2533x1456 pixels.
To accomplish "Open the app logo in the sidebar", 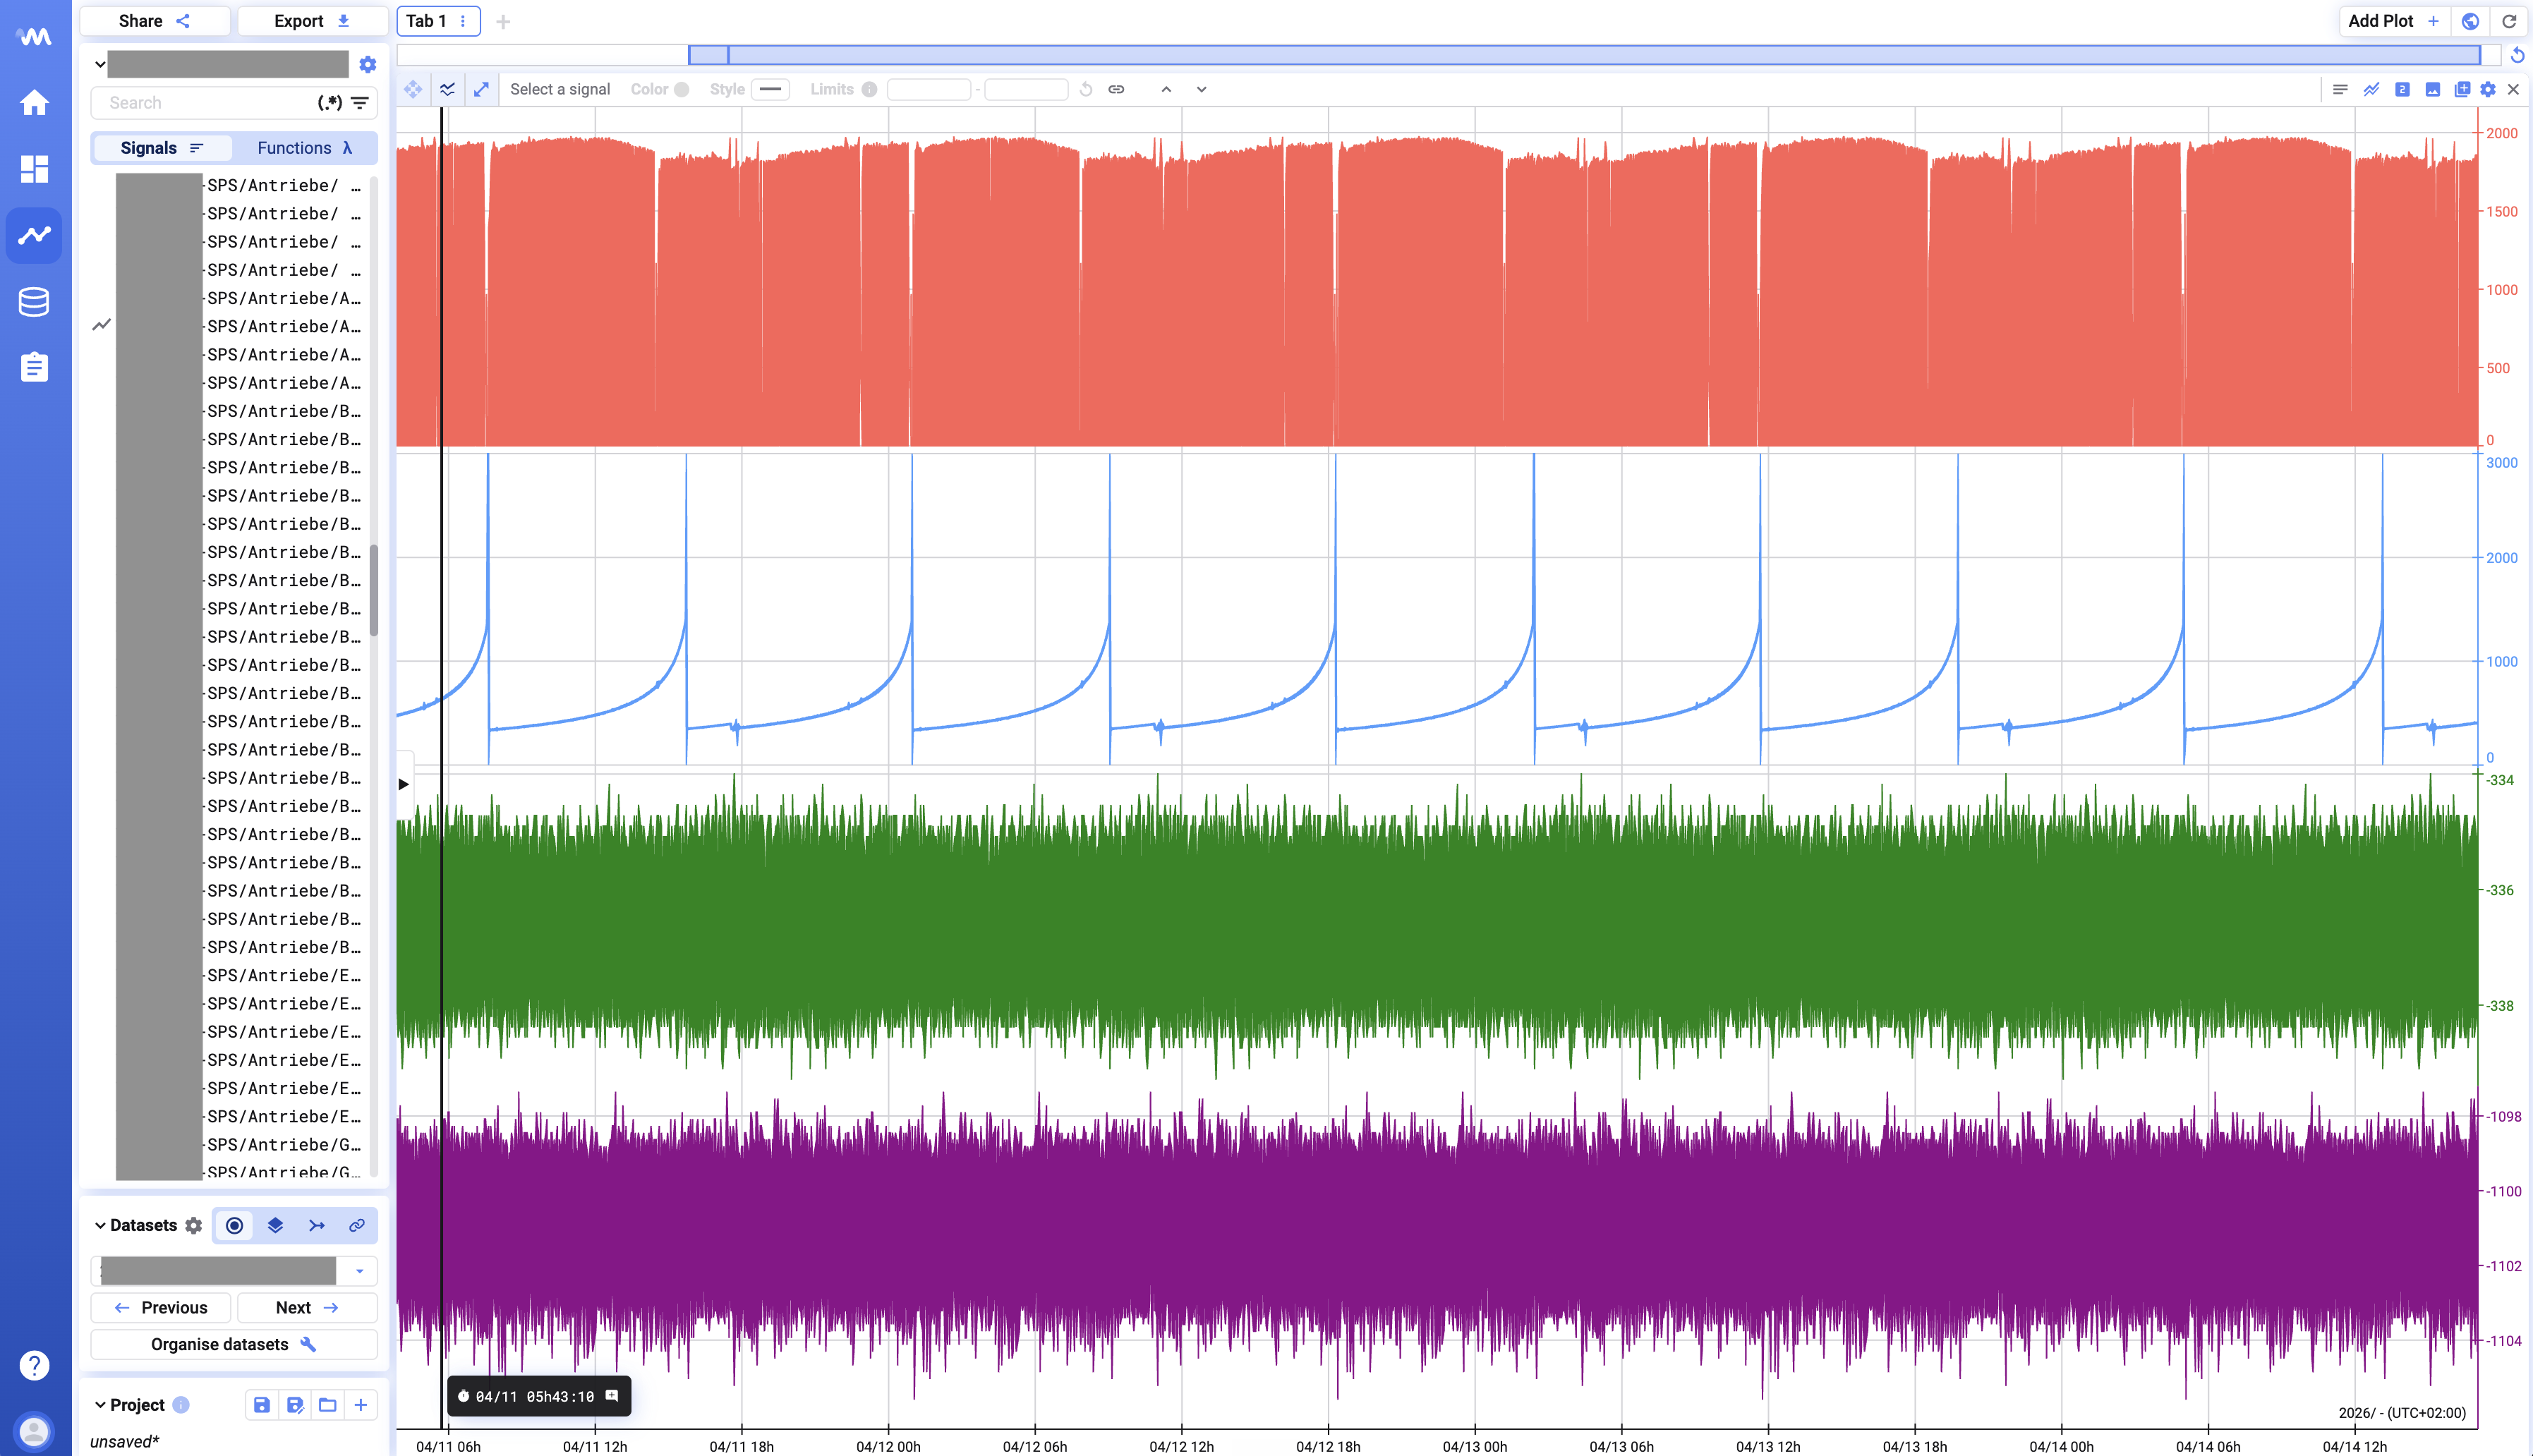I will pyautogui.click(x=34, y=37).
